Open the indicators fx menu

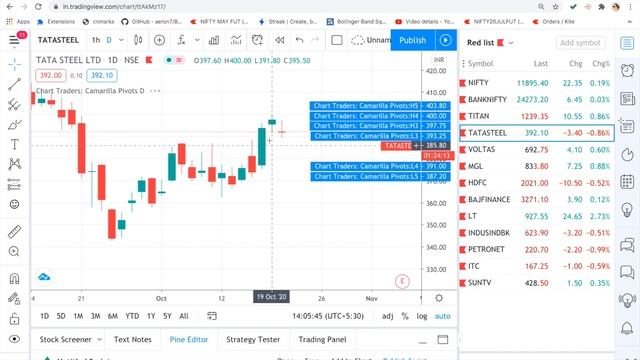pyautogui.click(x=181, y=40)
